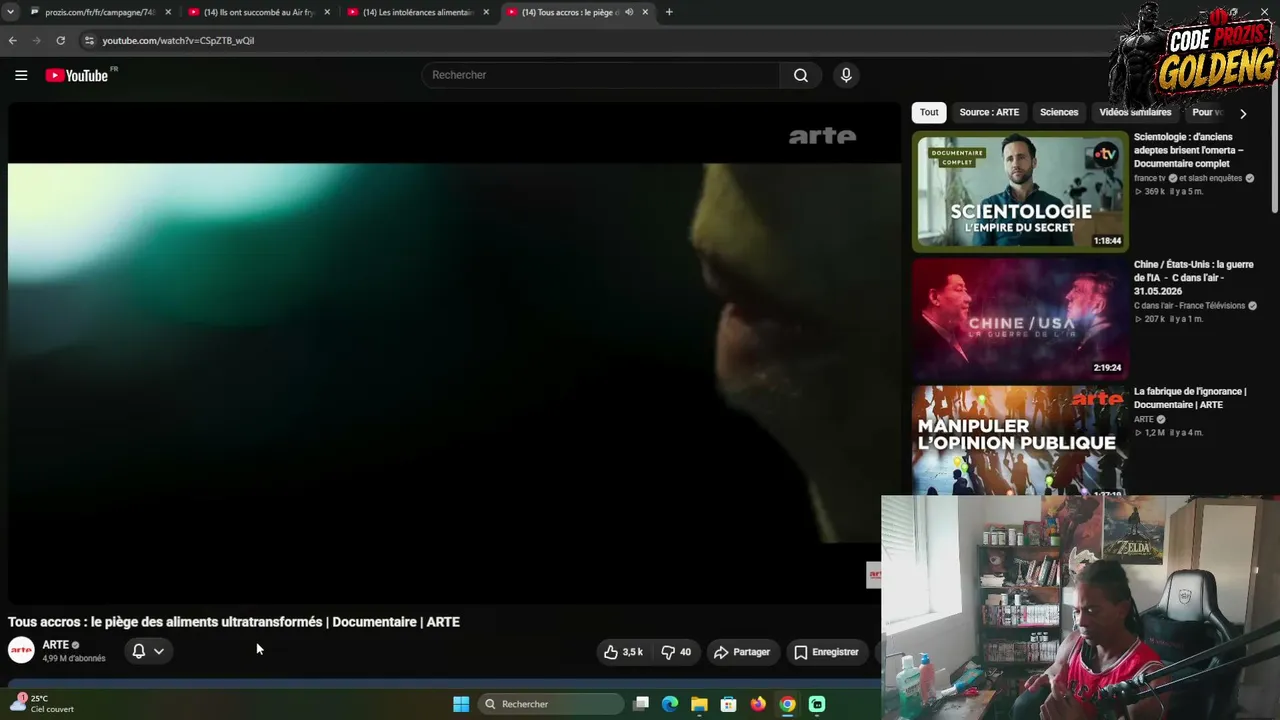Open the notification bell dropdown for ARTE
This screenshot has height=720, width=1280.
pyautogui.click(x=148, y=651)
